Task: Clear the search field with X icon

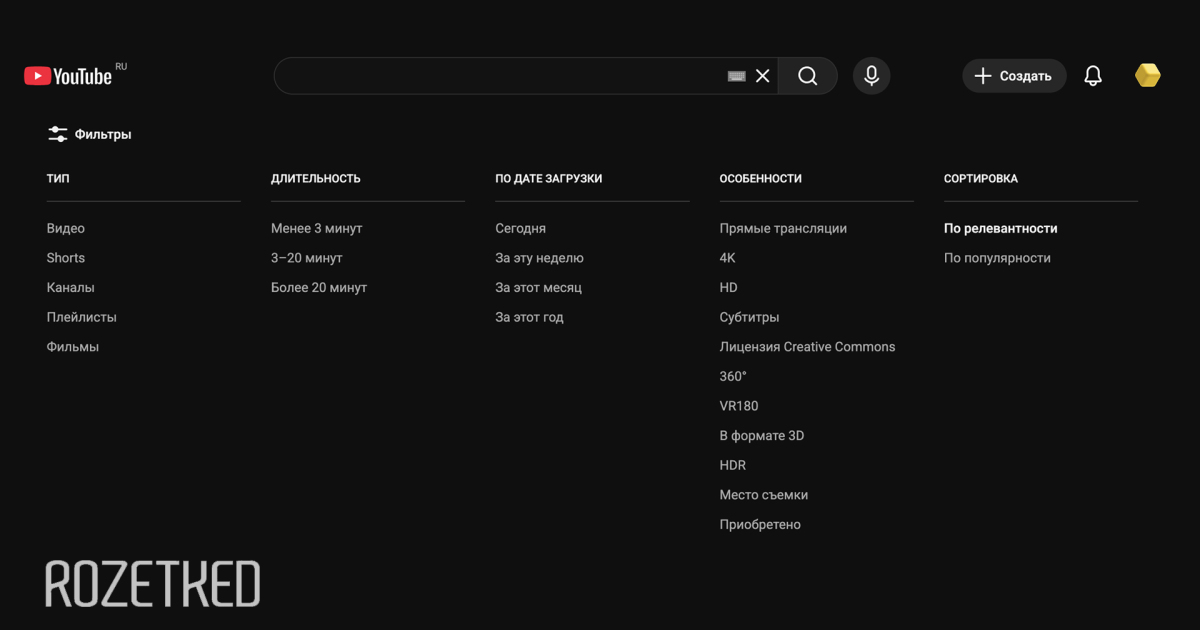Action: (x=763, y=76)
